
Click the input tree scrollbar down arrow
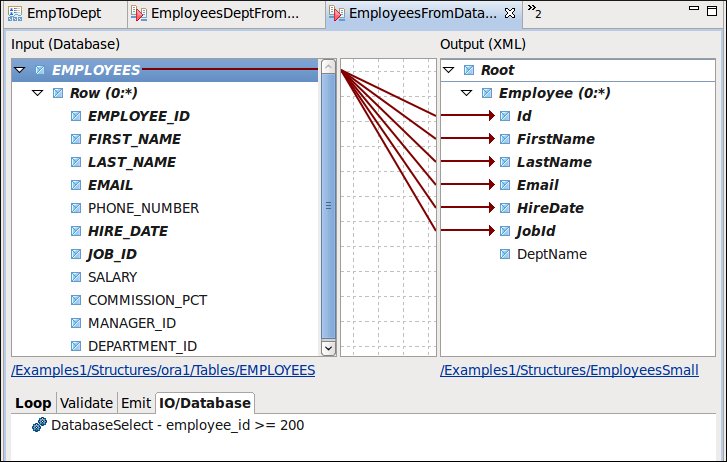coord(328,348)
